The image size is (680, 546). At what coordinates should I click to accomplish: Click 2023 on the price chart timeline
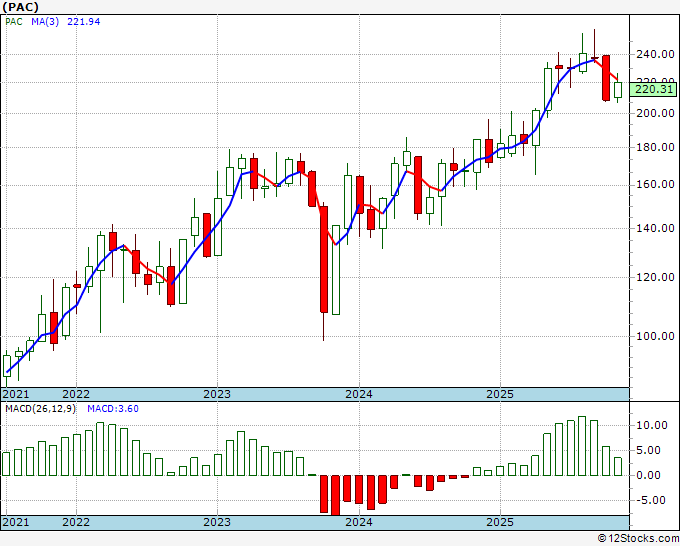(x=217, y=394)
